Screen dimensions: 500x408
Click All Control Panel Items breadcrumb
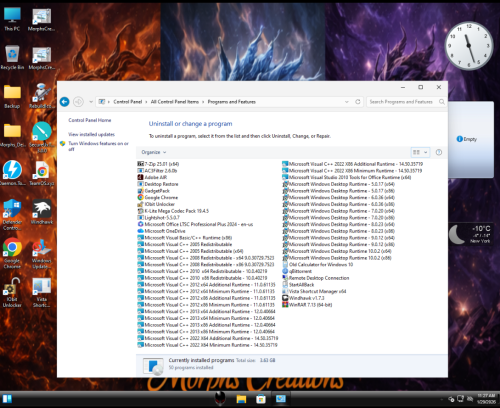(x=175, y=102)
